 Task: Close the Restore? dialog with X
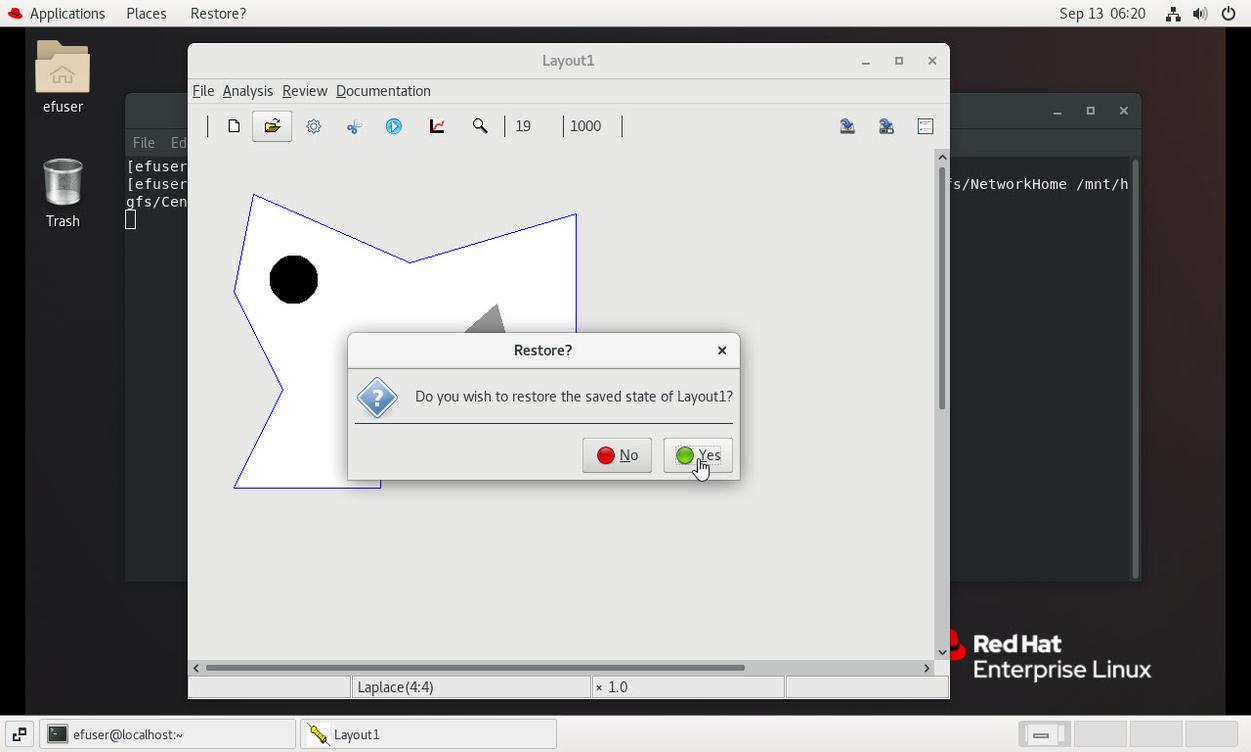tap(722, 350)
